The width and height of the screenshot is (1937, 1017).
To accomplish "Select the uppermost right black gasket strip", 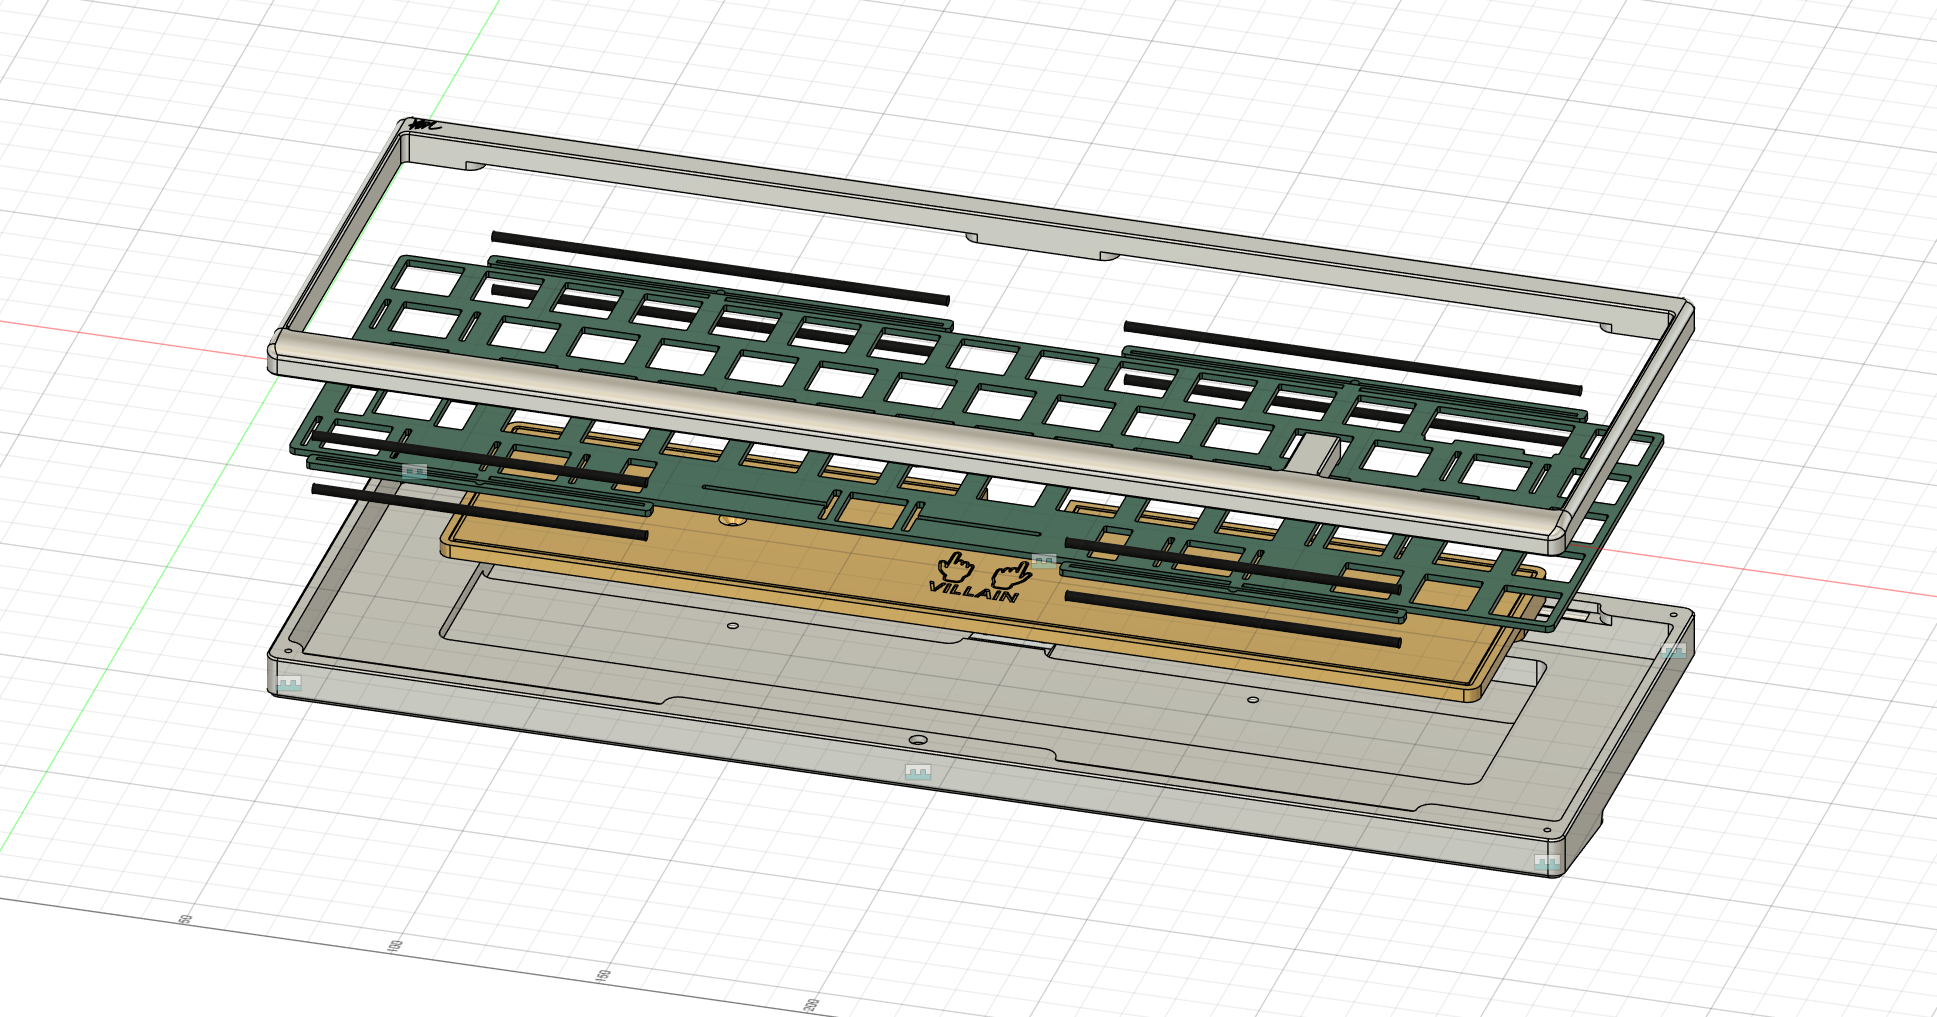I will (1352, 358).
